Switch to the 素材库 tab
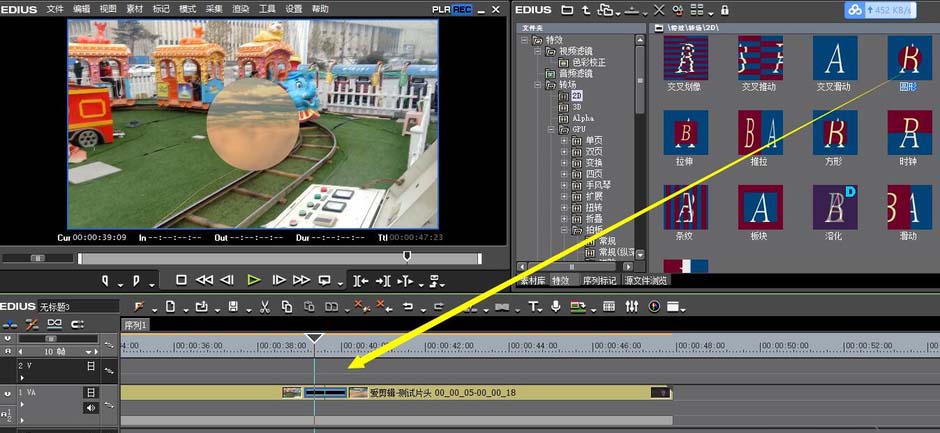Image resolution: width=940 pixels, height=433 pixels. [531, 280]
